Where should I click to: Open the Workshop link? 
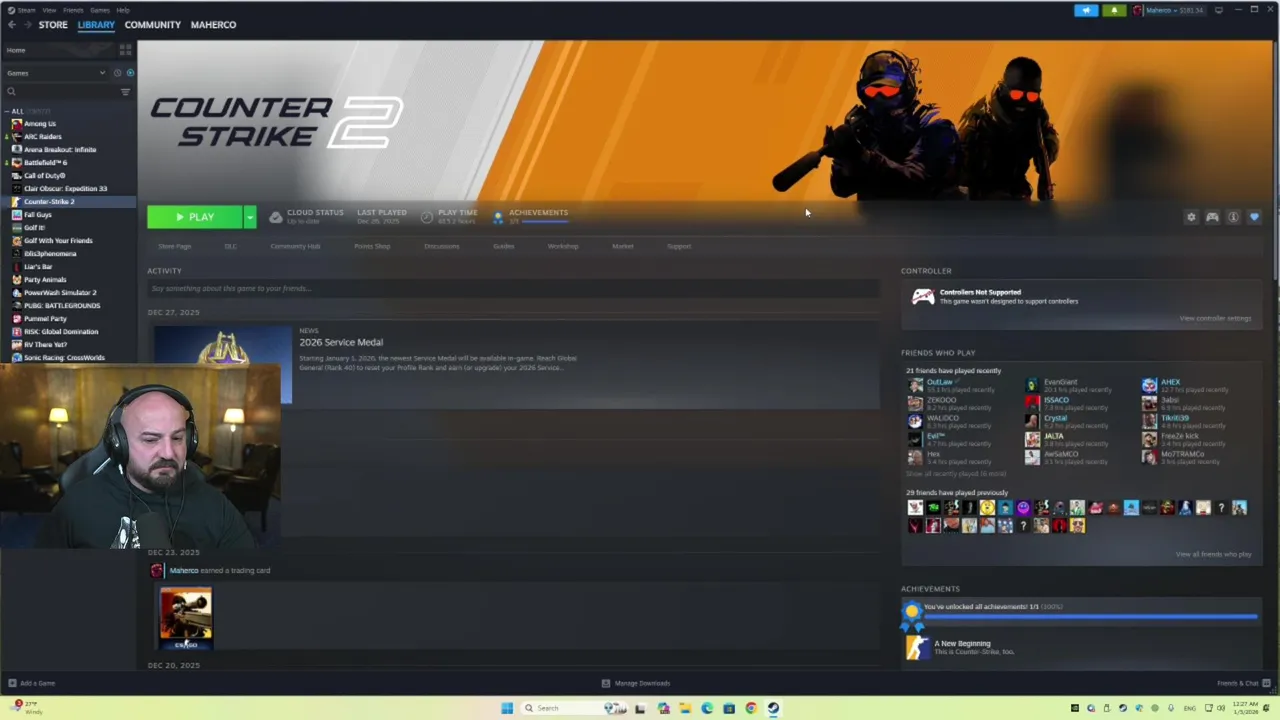563,246
